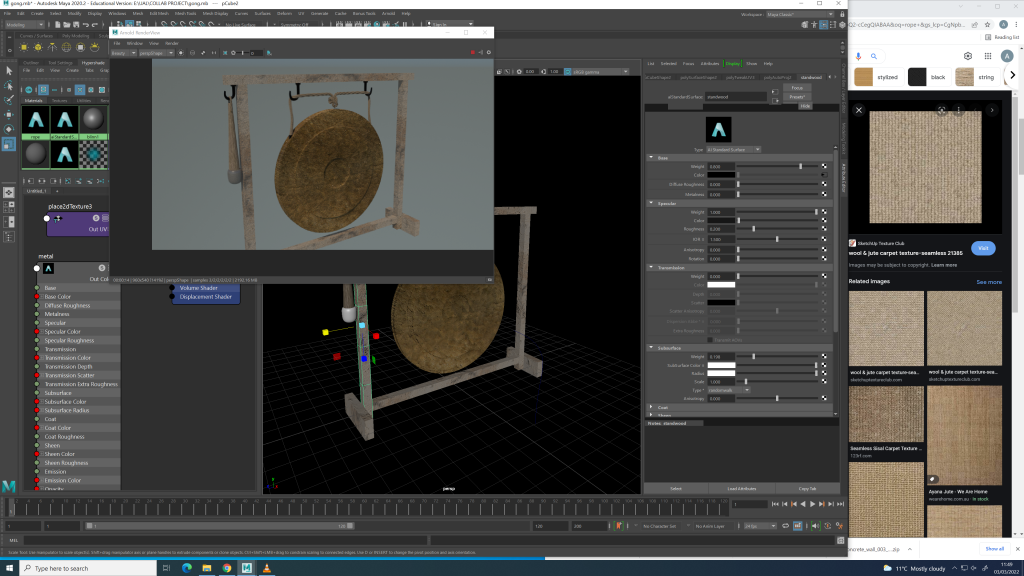
Task: Expand the Coat section
Action: tap(651, 407)
